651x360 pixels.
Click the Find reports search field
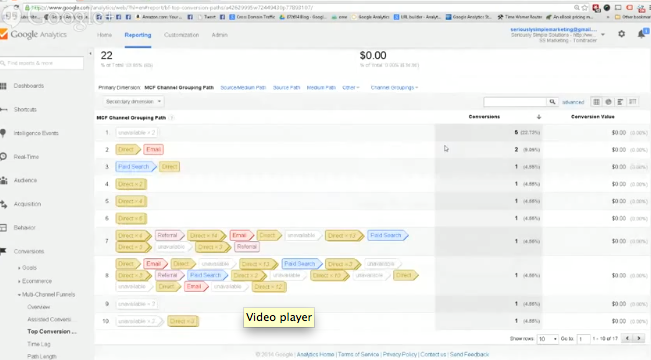pyautogui.click(x=42, y=63)
